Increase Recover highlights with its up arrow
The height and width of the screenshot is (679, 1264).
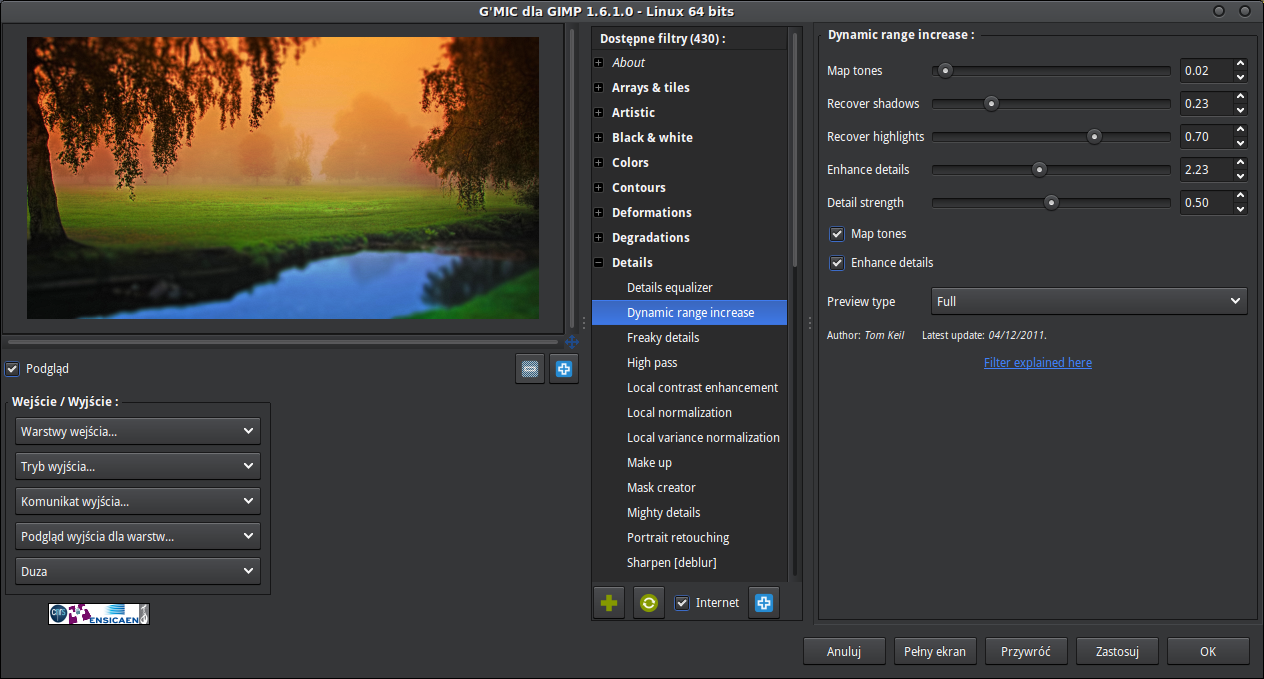(1240, 131)
